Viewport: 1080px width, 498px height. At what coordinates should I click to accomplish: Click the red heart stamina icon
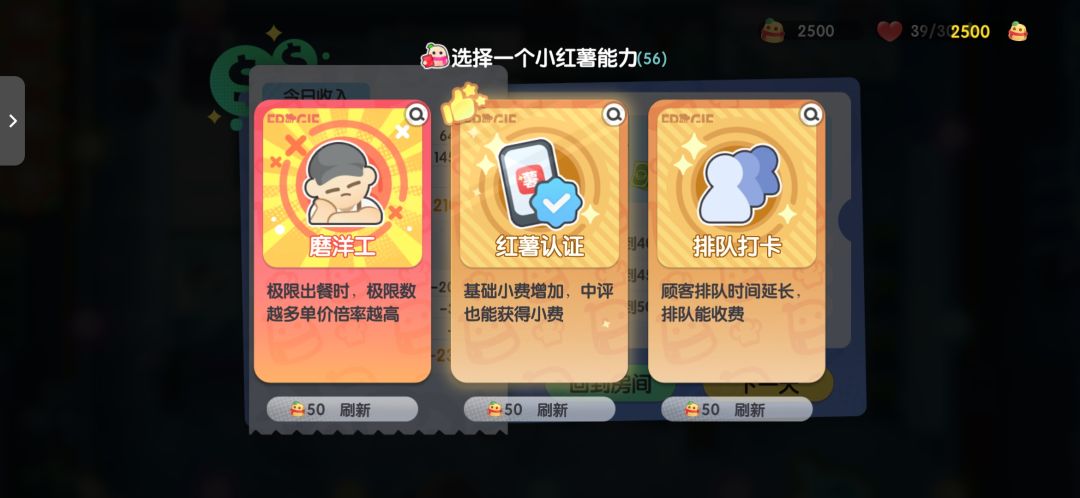890,31
